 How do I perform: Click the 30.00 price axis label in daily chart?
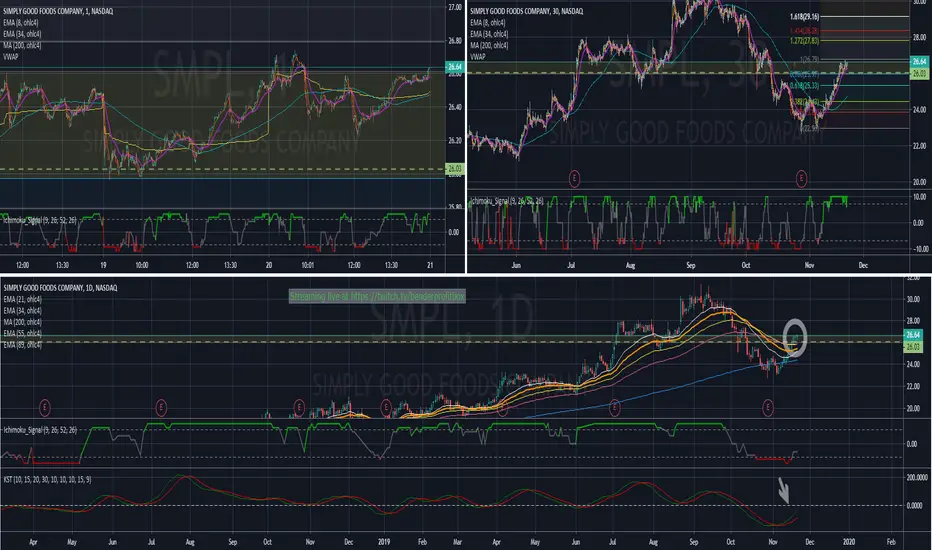point(913,299)
